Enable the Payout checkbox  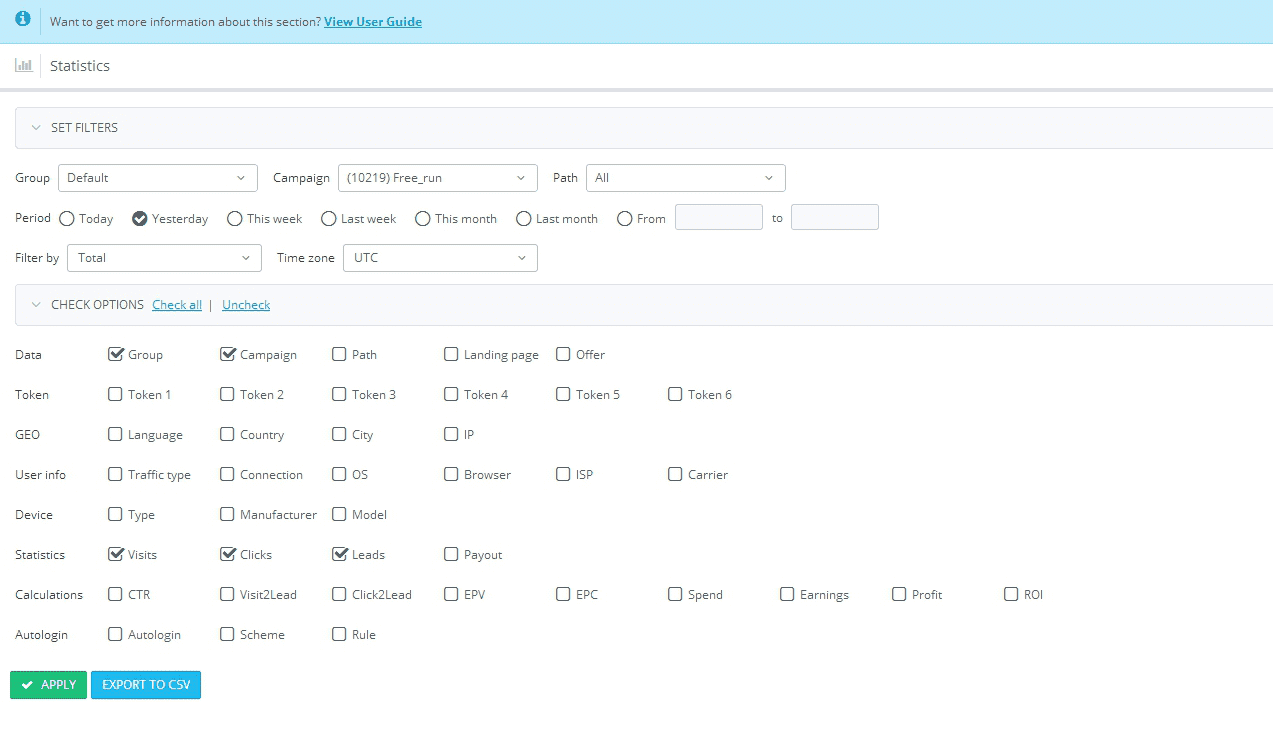click(451, 554)
